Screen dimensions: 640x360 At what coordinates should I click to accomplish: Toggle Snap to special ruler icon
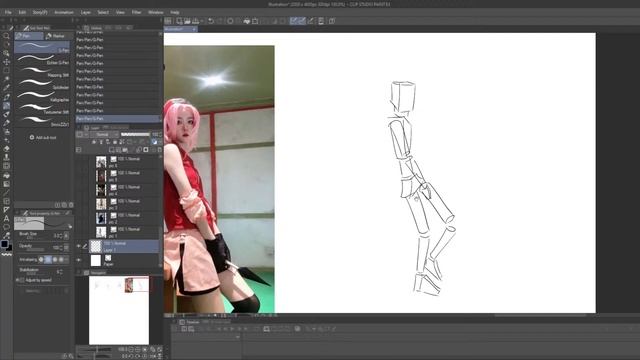click(x=302, y=21)
